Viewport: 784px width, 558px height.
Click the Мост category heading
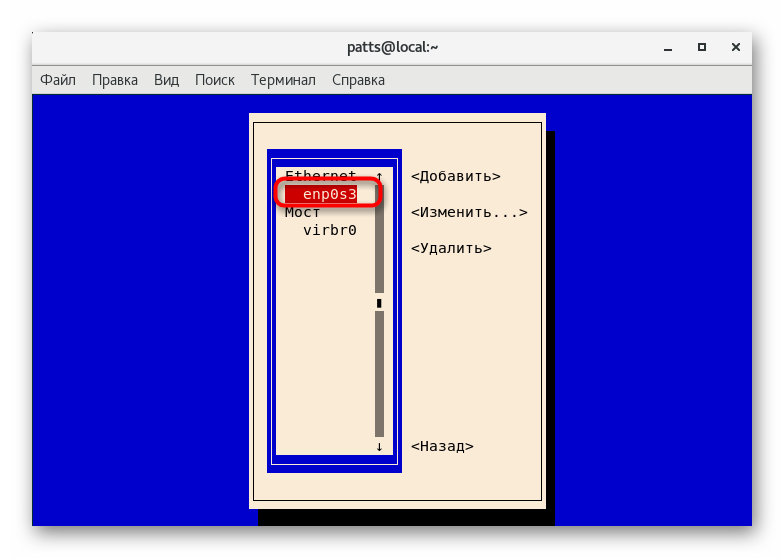(302, 212)
